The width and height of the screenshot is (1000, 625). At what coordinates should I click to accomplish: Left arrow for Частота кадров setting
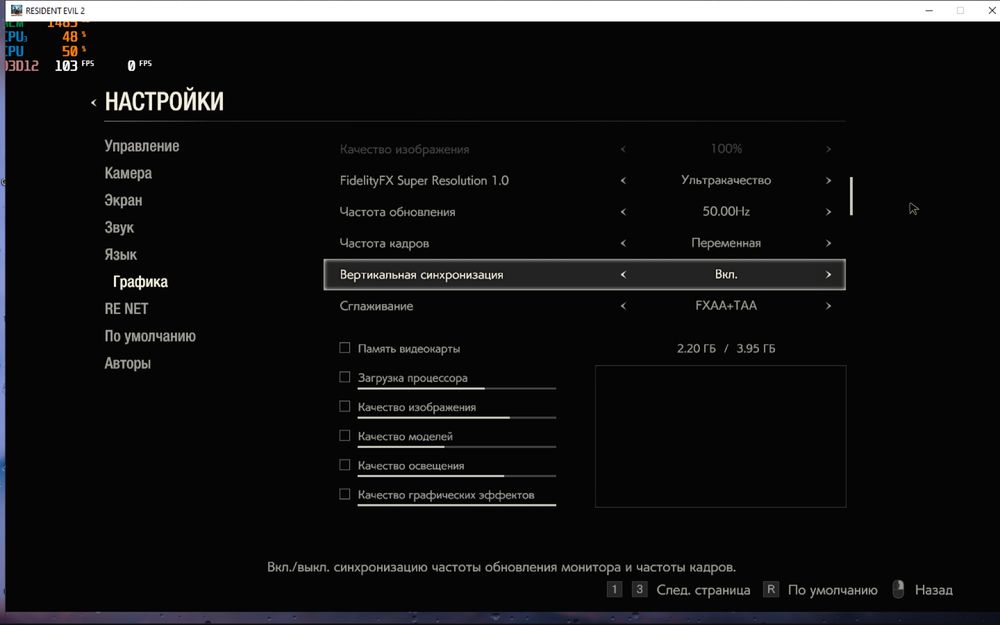click(623, 243)
